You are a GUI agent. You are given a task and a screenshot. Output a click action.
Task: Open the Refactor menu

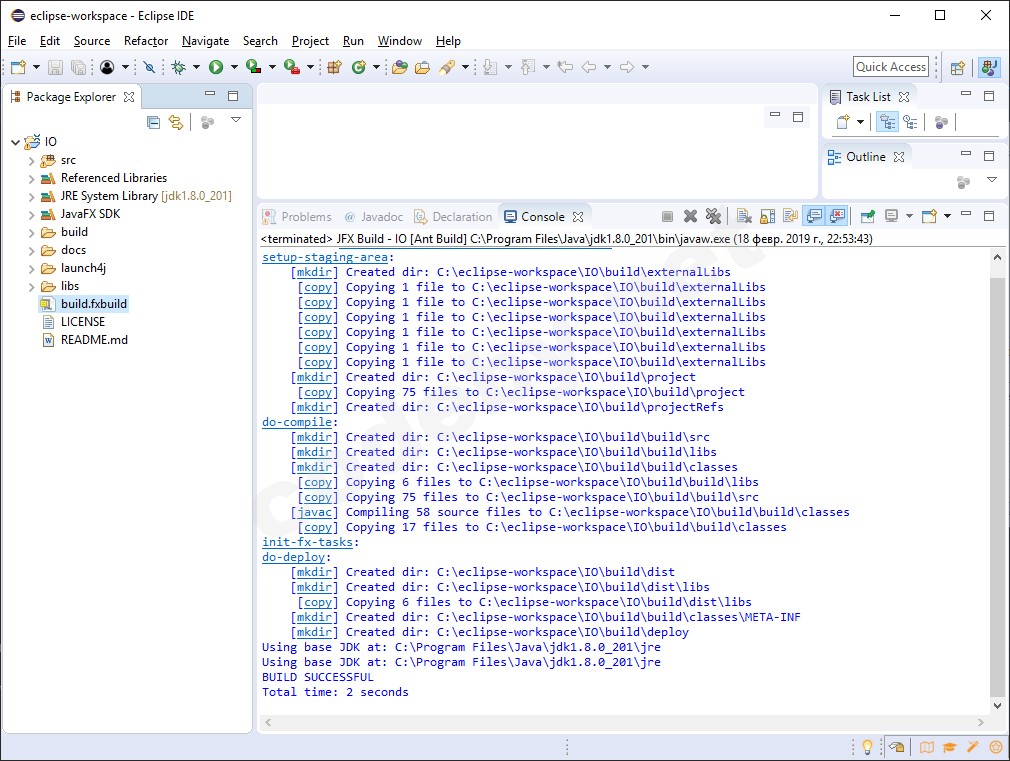146,41
